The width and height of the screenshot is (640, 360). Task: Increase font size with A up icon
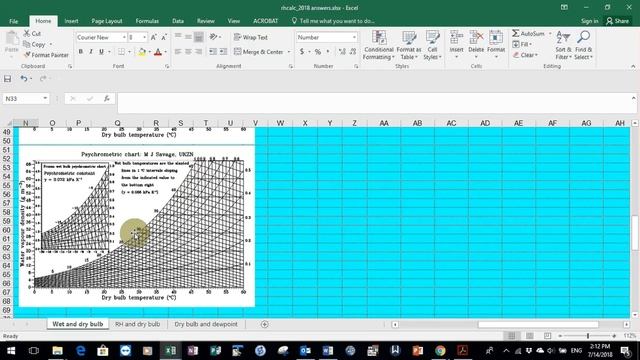tap(153, 37)
